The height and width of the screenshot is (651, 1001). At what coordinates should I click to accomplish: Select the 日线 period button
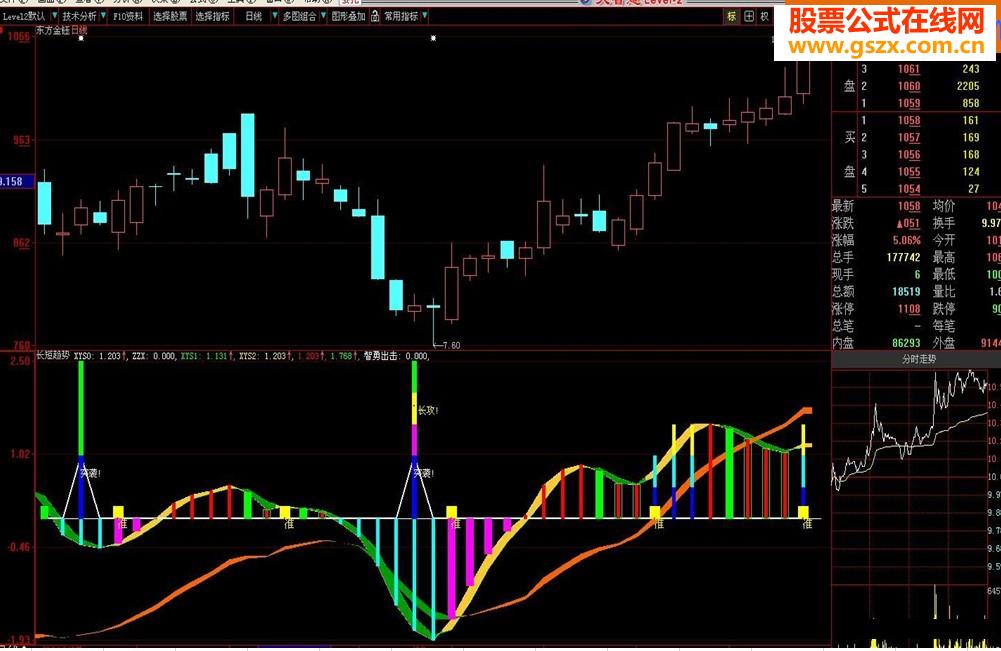point(254,16)
